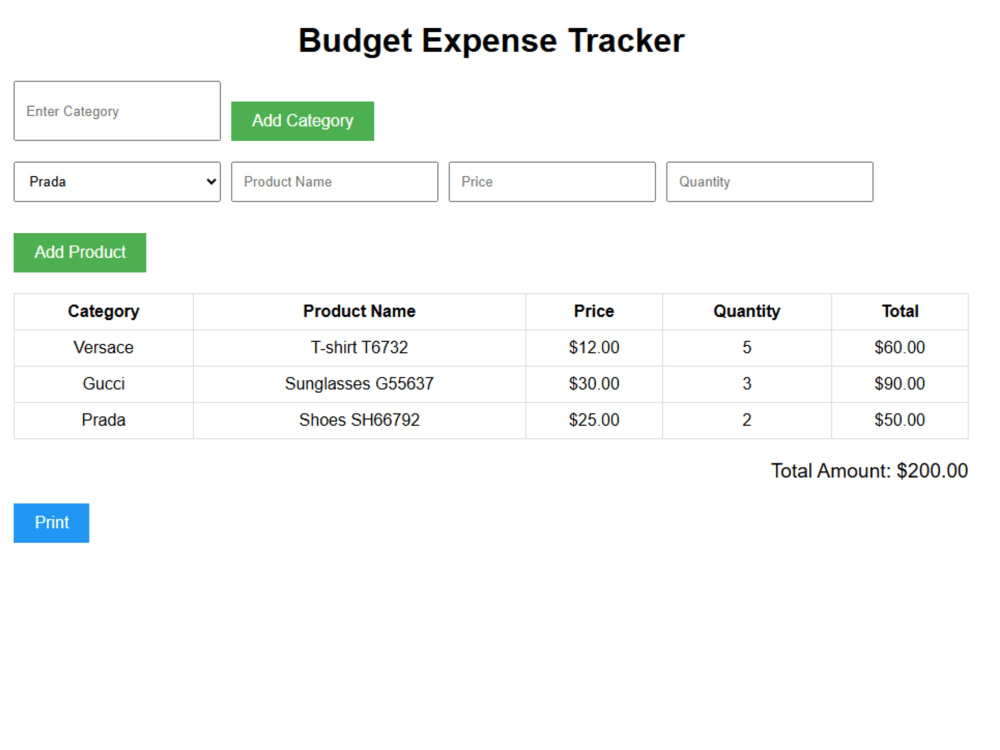This screenshot has height=750, width=1000.
Task: Select the Prada cell in the table
Action: [x=104, y=421]
